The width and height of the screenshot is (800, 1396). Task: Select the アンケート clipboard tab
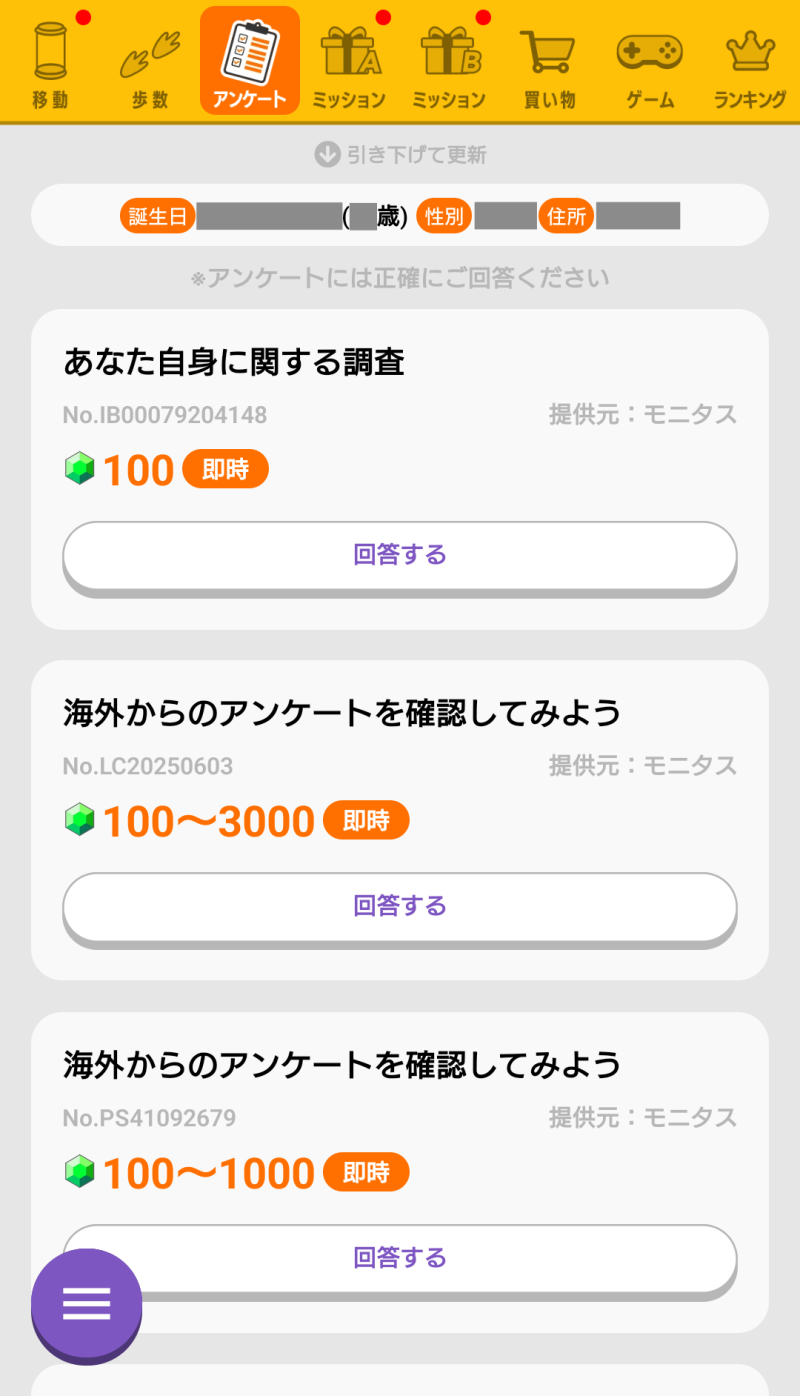click(x=250, y=60)
